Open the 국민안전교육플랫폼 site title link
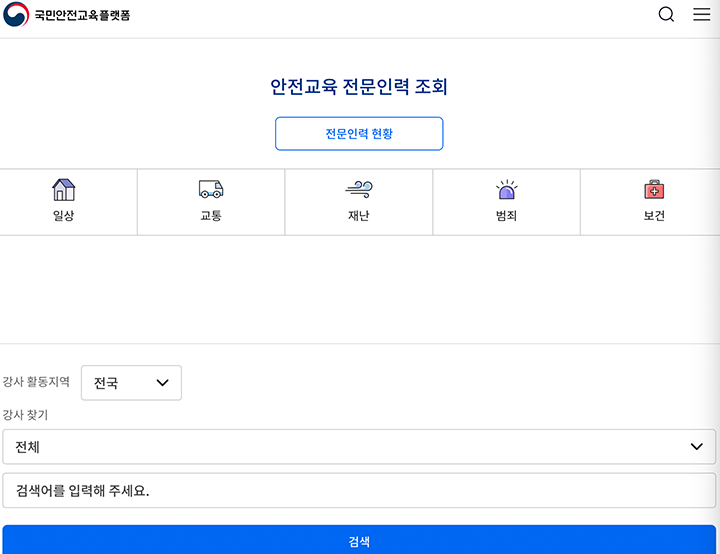This screenshot has height=554, width=720. [82, 15]
